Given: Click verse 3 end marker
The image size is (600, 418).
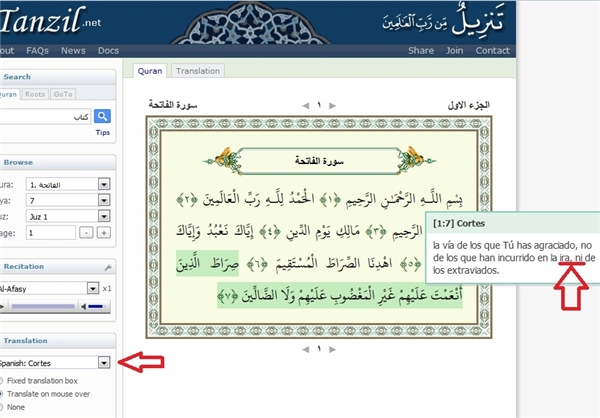Looking at the screenshot, I should pyautogui.click(x=376, y=231).
